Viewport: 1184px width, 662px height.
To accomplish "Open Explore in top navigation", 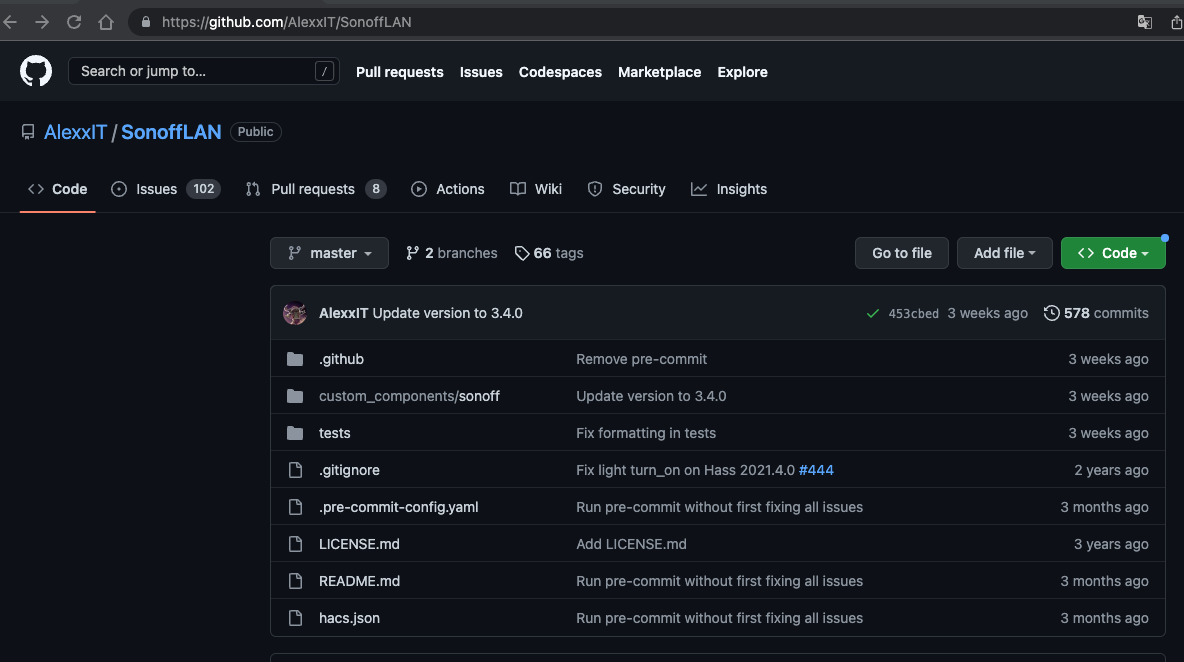I will point(742,72).
